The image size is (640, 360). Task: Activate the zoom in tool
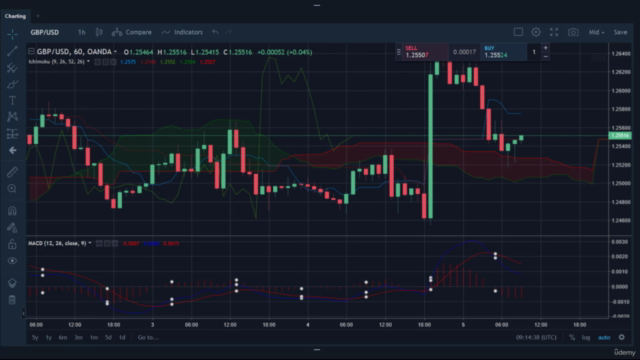point(12,189)
